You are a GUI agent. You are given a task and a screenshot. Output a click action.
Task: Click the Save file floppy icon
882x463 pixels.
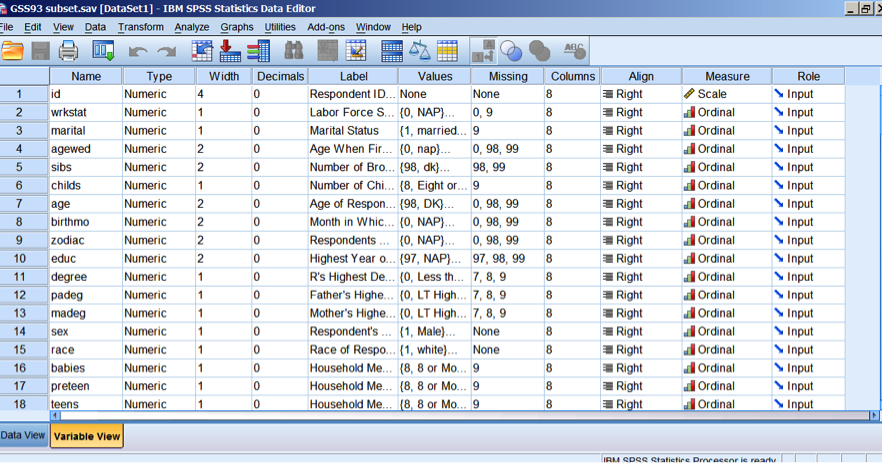tap(40, 51)
